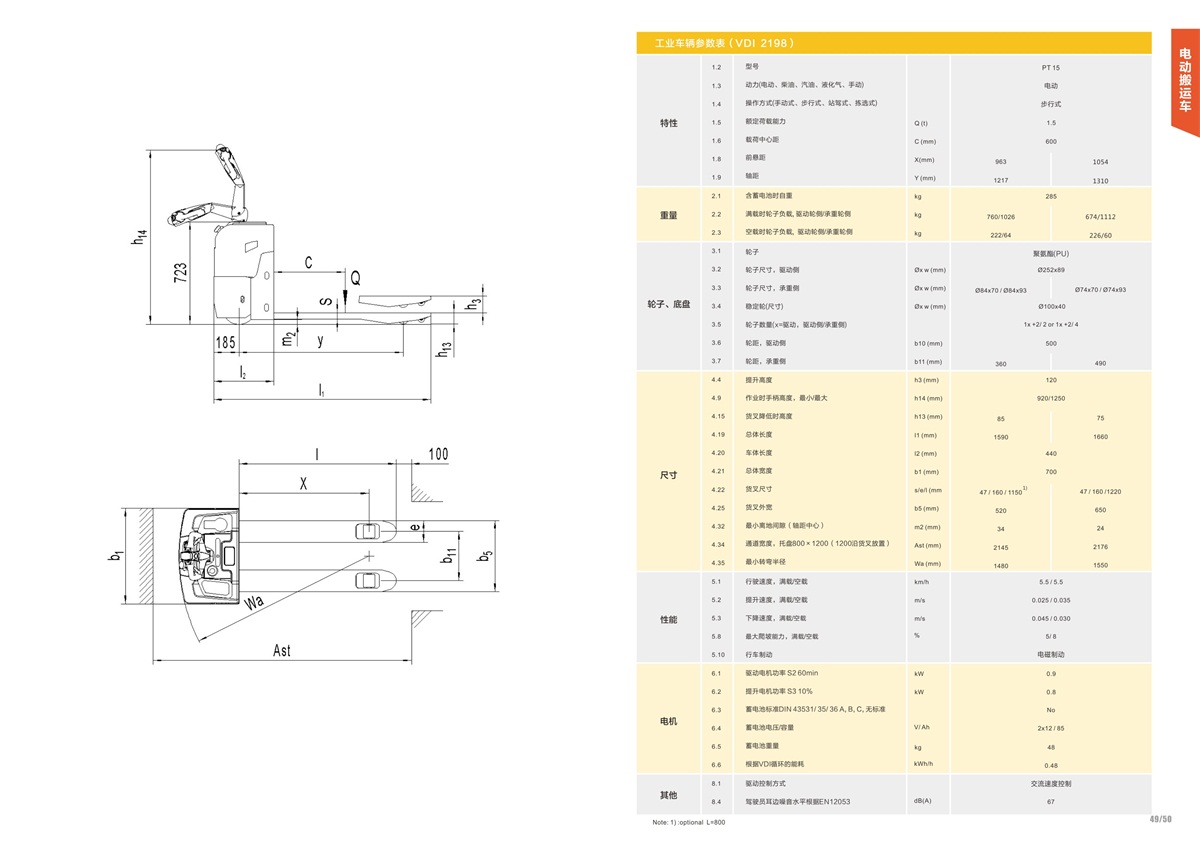Click the fork dimension '47 / 160 / 1150'
Screen dimensions: 1200x855
coord(1002,492)
